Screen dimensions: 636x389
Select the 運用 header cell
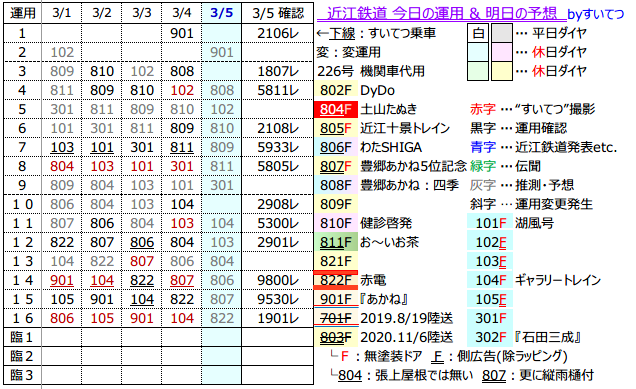click(22, 13)
